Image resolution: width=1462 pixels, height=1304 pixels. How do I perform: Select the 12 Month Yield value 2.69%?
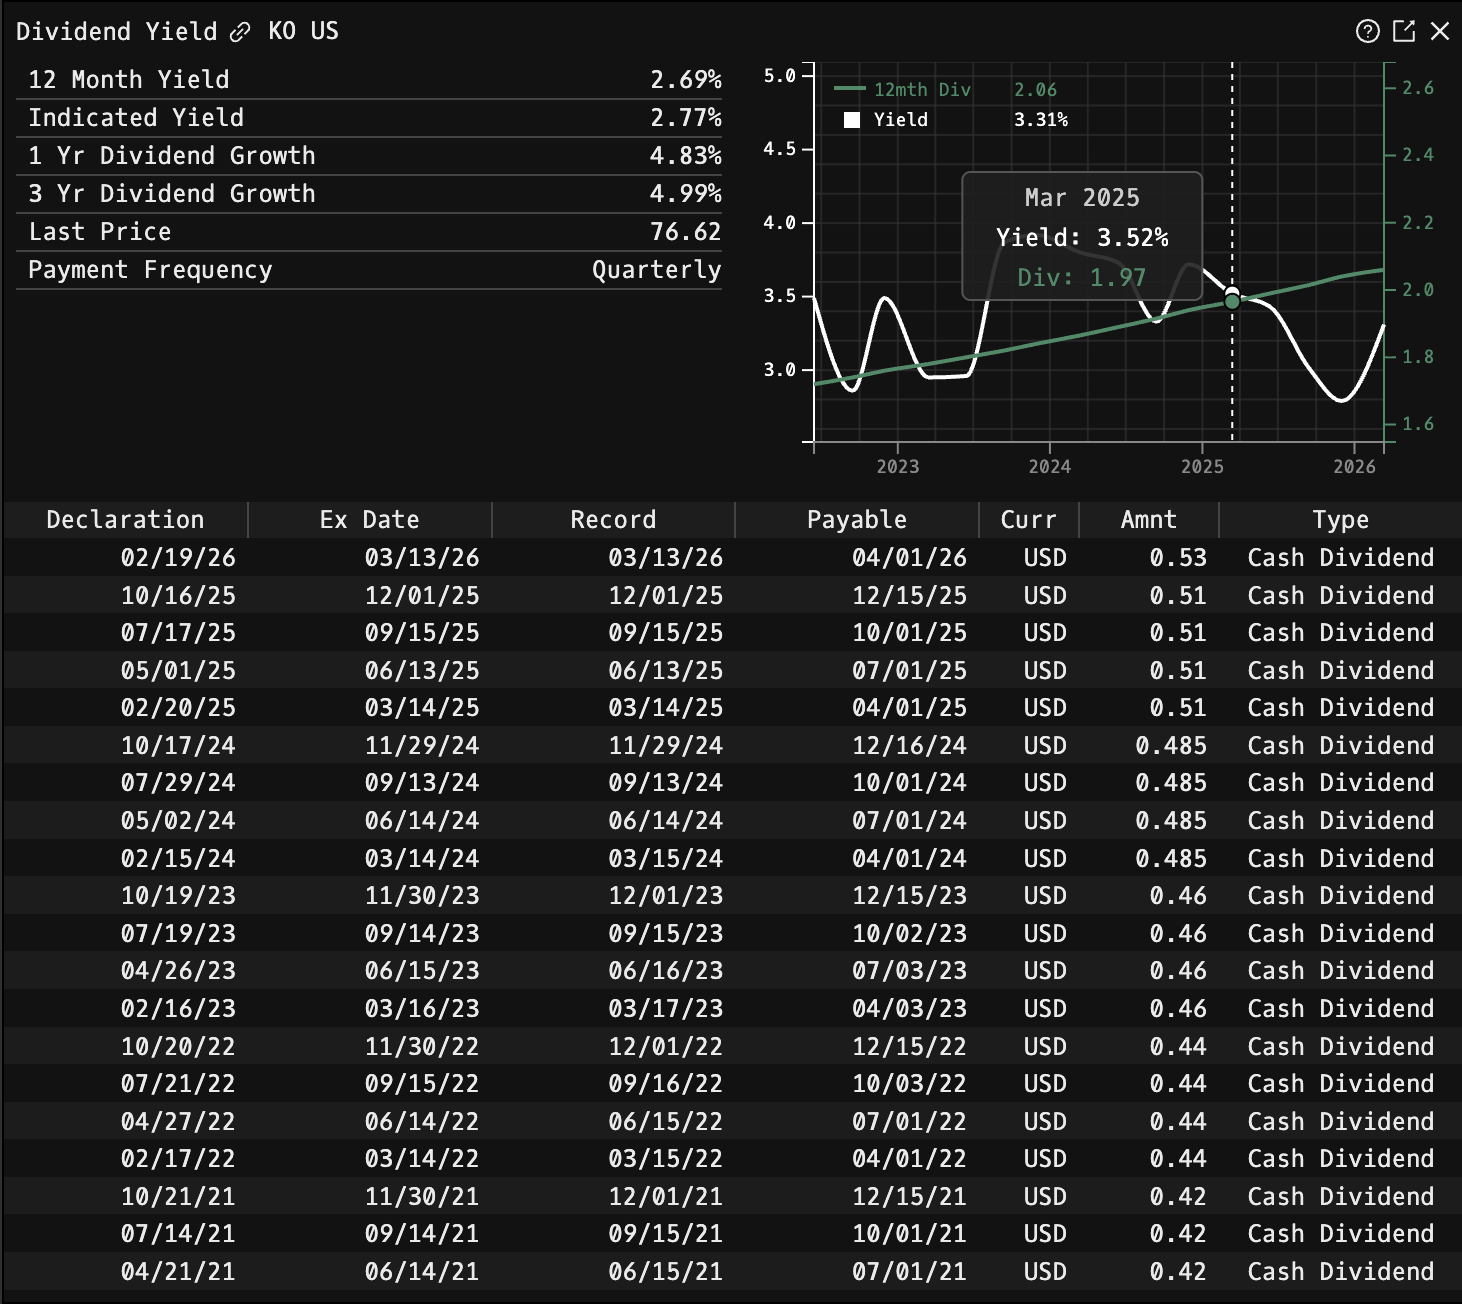click(686, 80)
